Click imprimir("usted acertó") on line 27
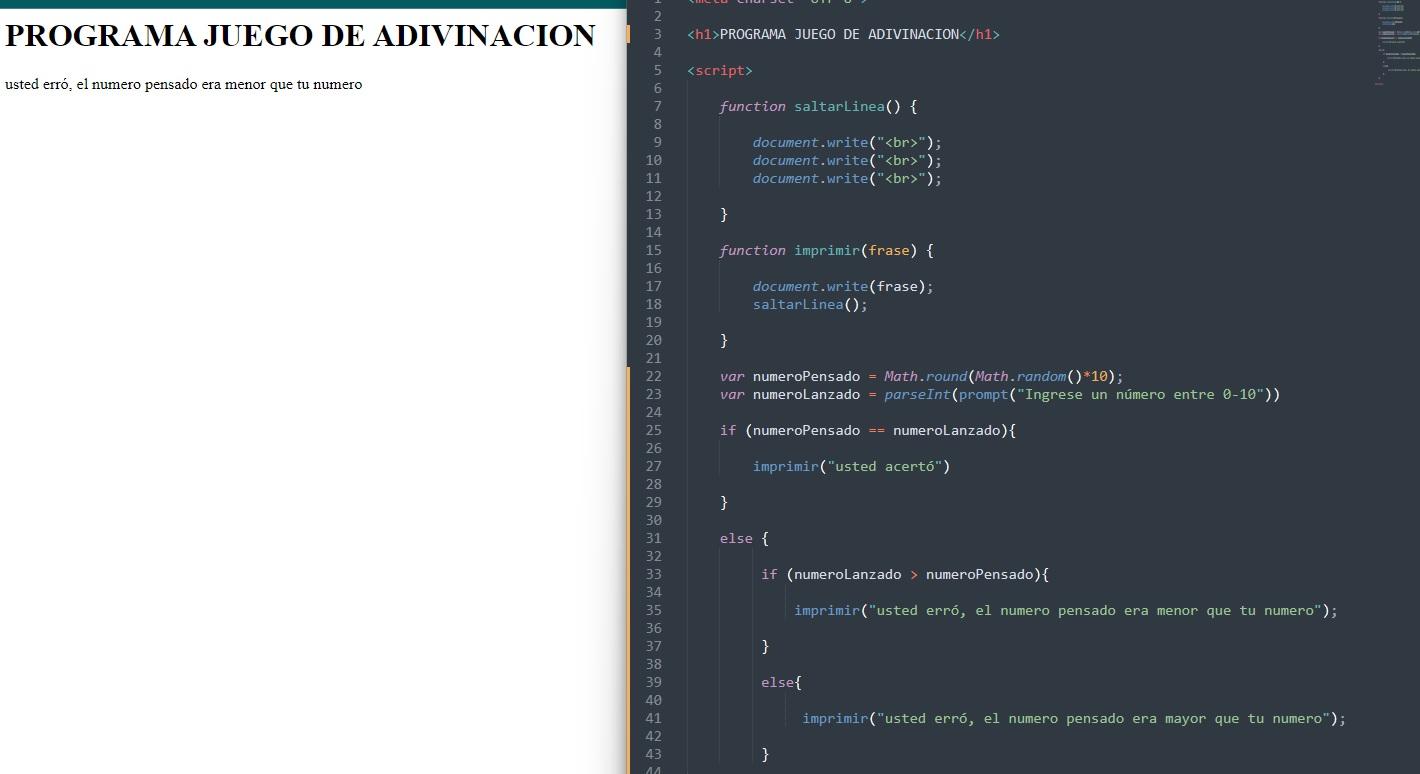 [x=851, y=466]
